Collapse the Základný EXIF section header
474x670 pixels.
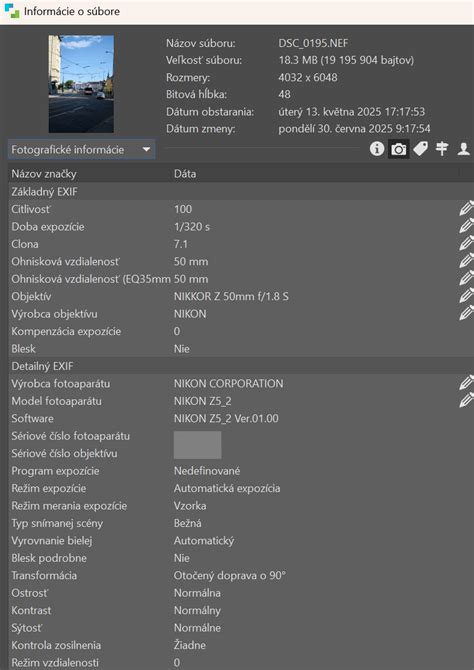(x=241, y=192)
